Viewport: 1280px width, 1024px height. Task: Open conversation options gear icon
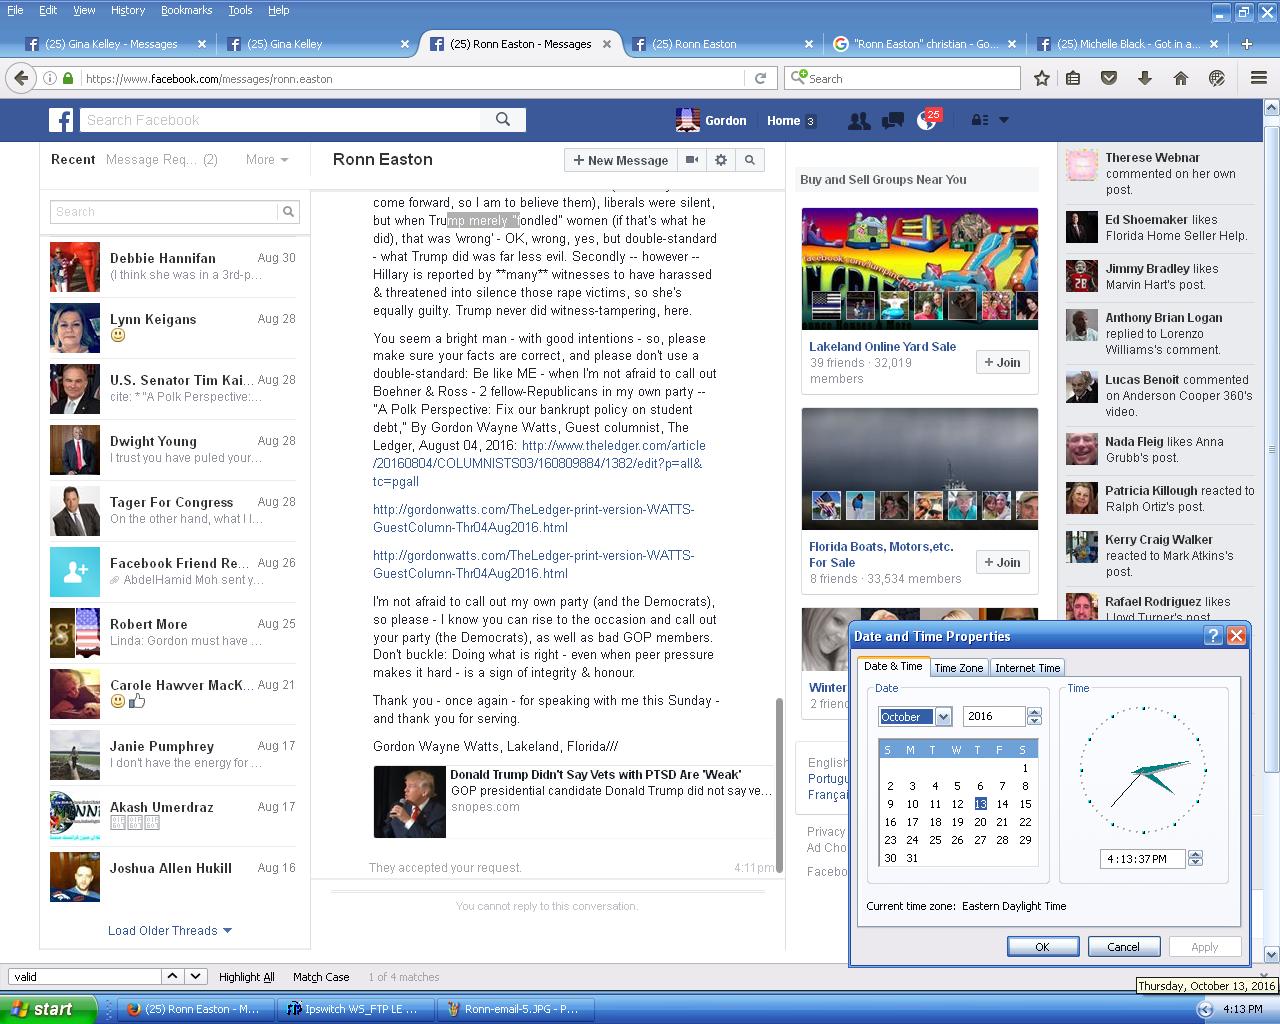721,160
